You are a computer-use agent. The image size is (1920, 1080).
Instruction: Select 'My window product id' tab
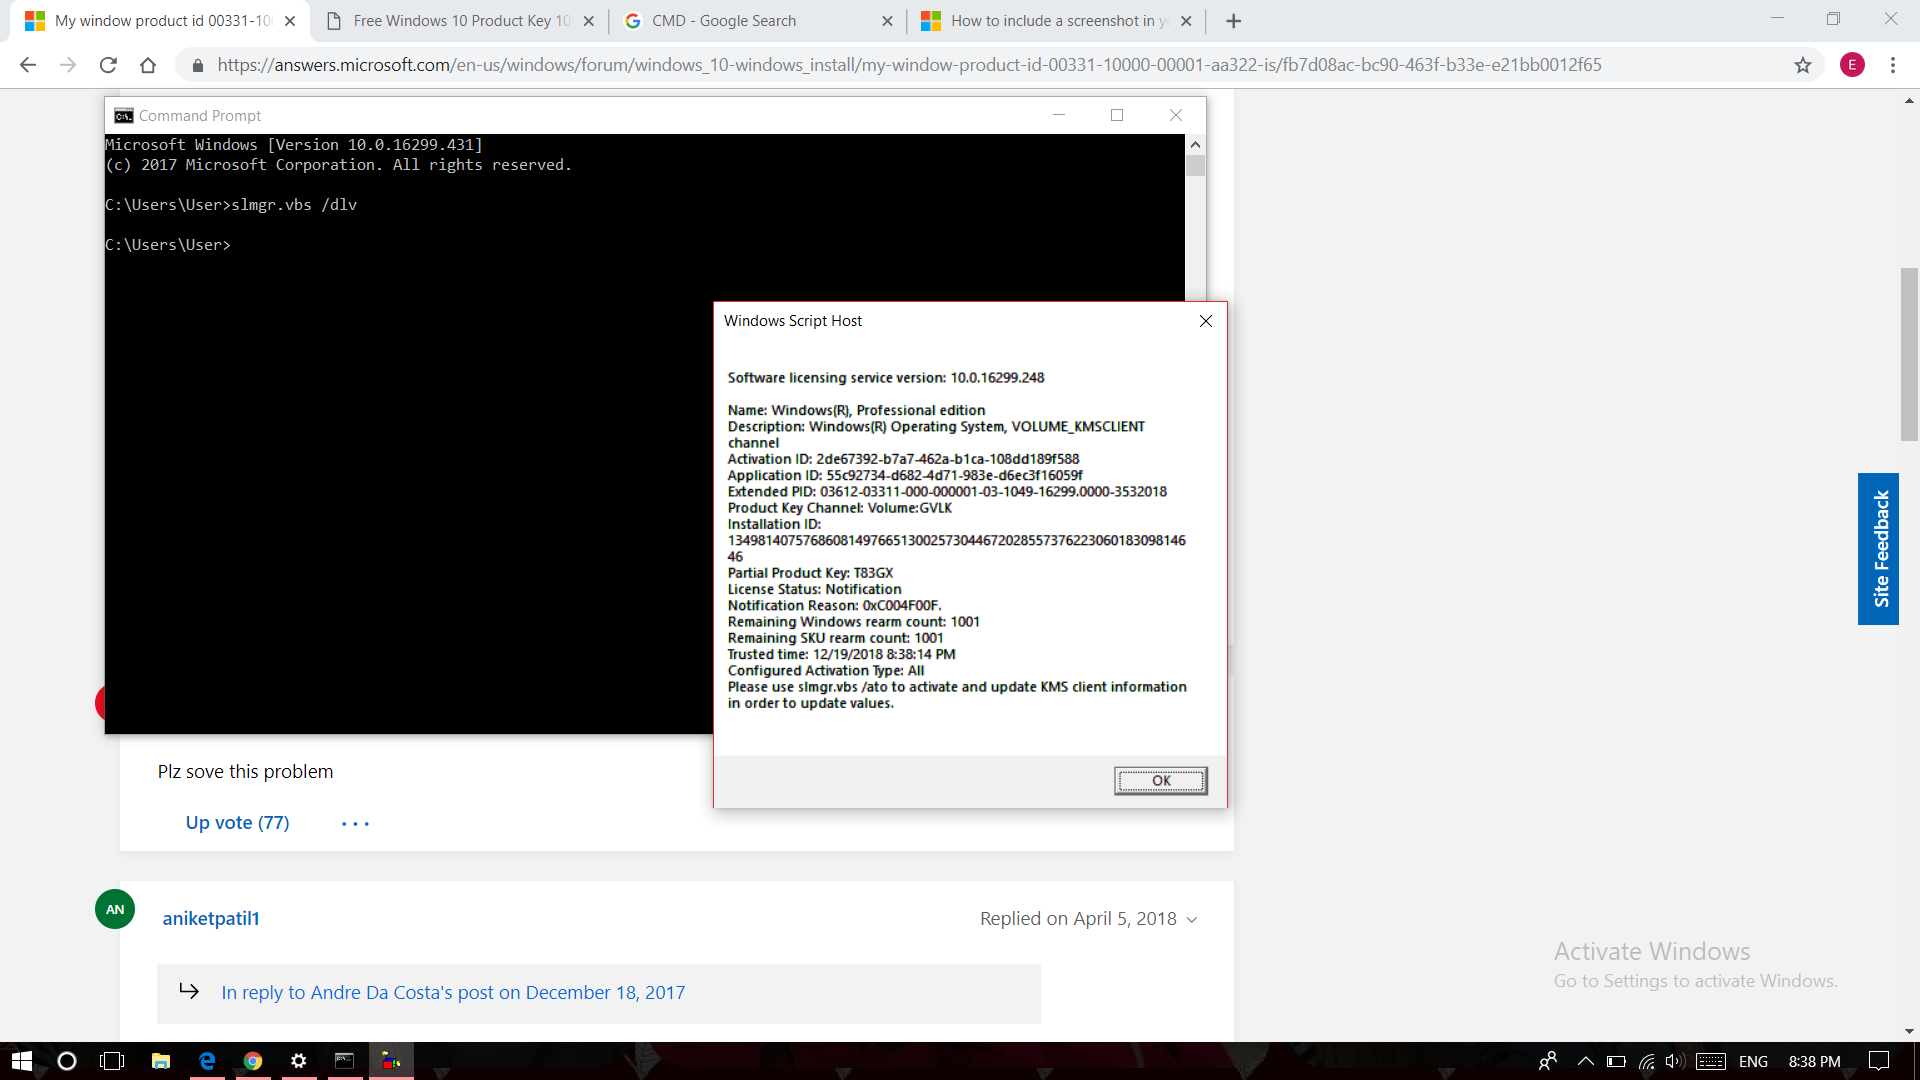160,21
